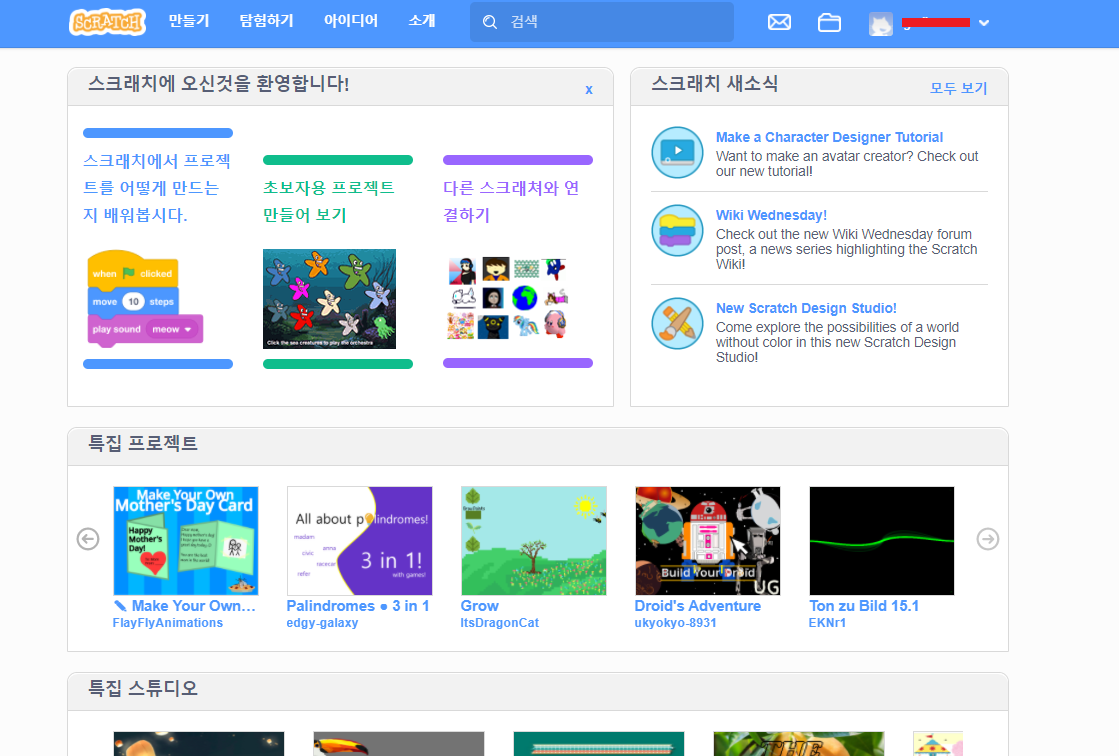
Task: Open Ton zu Bild 15.1 thumbnail
Action: point(882,540)
